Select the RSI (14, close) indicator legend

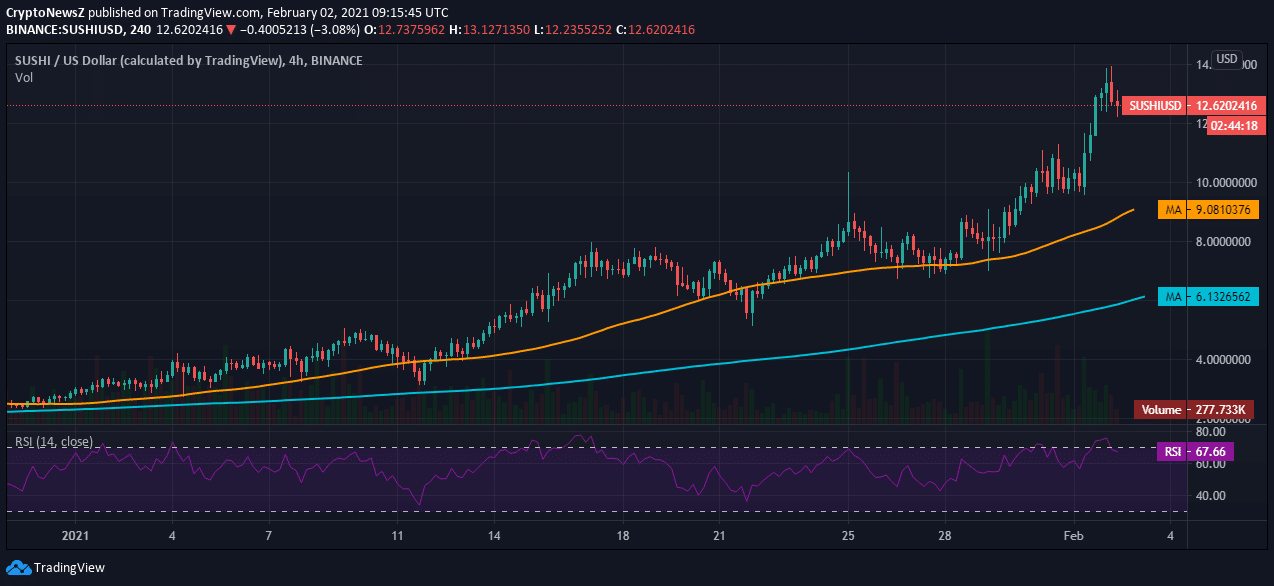[x=54, y=442]
